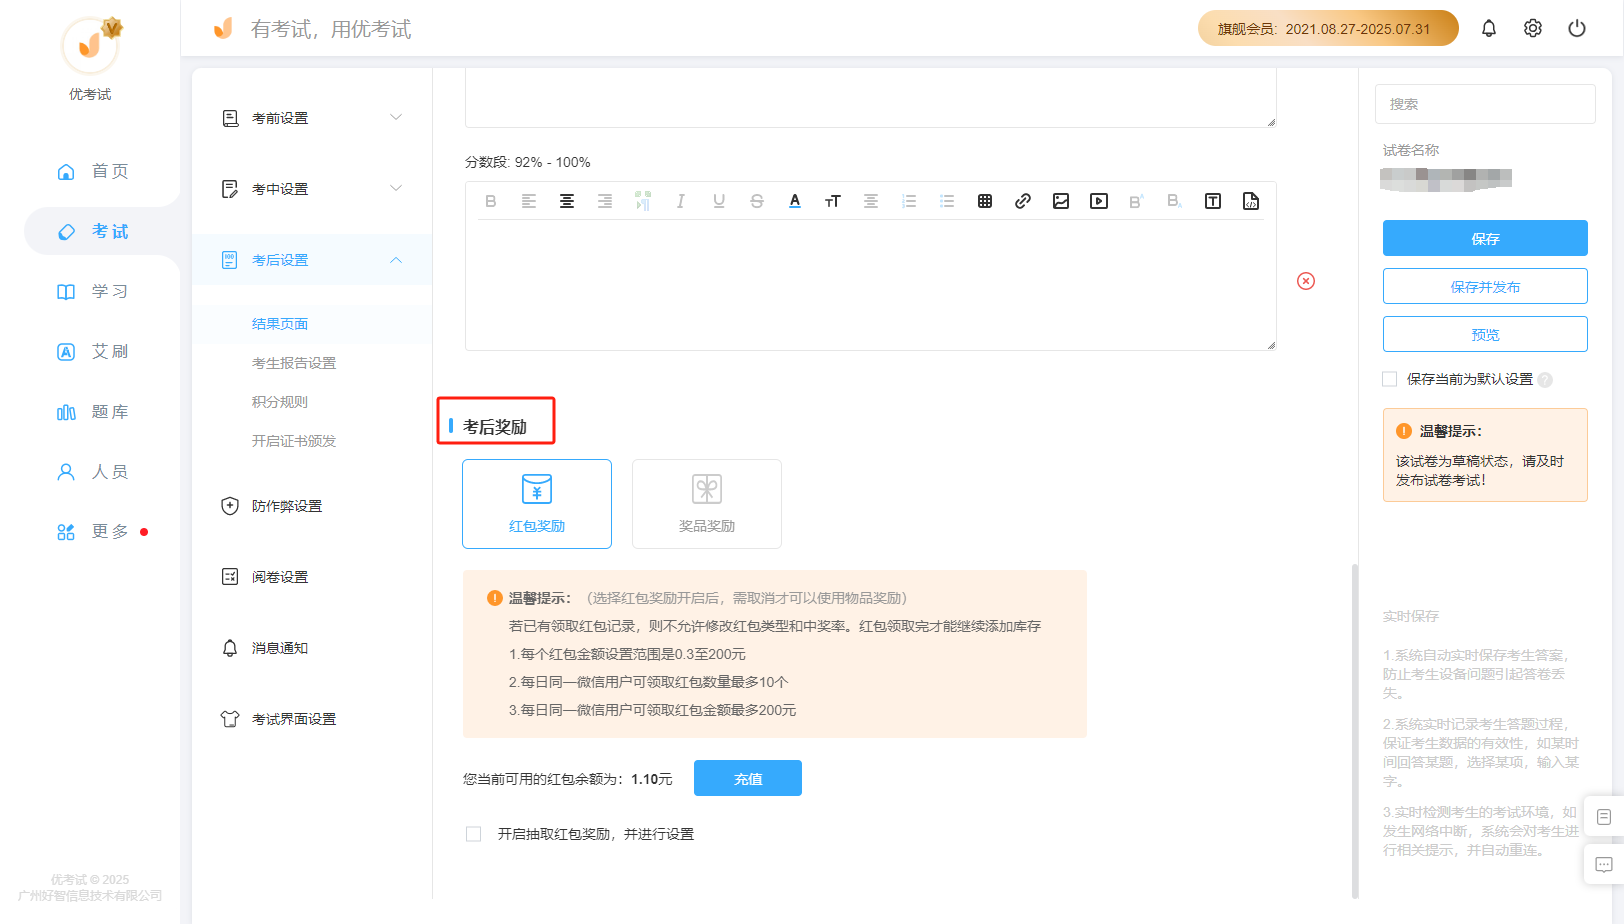The width and height of the screenshot is (1624, 924).
Task: Enable the red packet lottery reward checkbox
Action: (474, 834)
